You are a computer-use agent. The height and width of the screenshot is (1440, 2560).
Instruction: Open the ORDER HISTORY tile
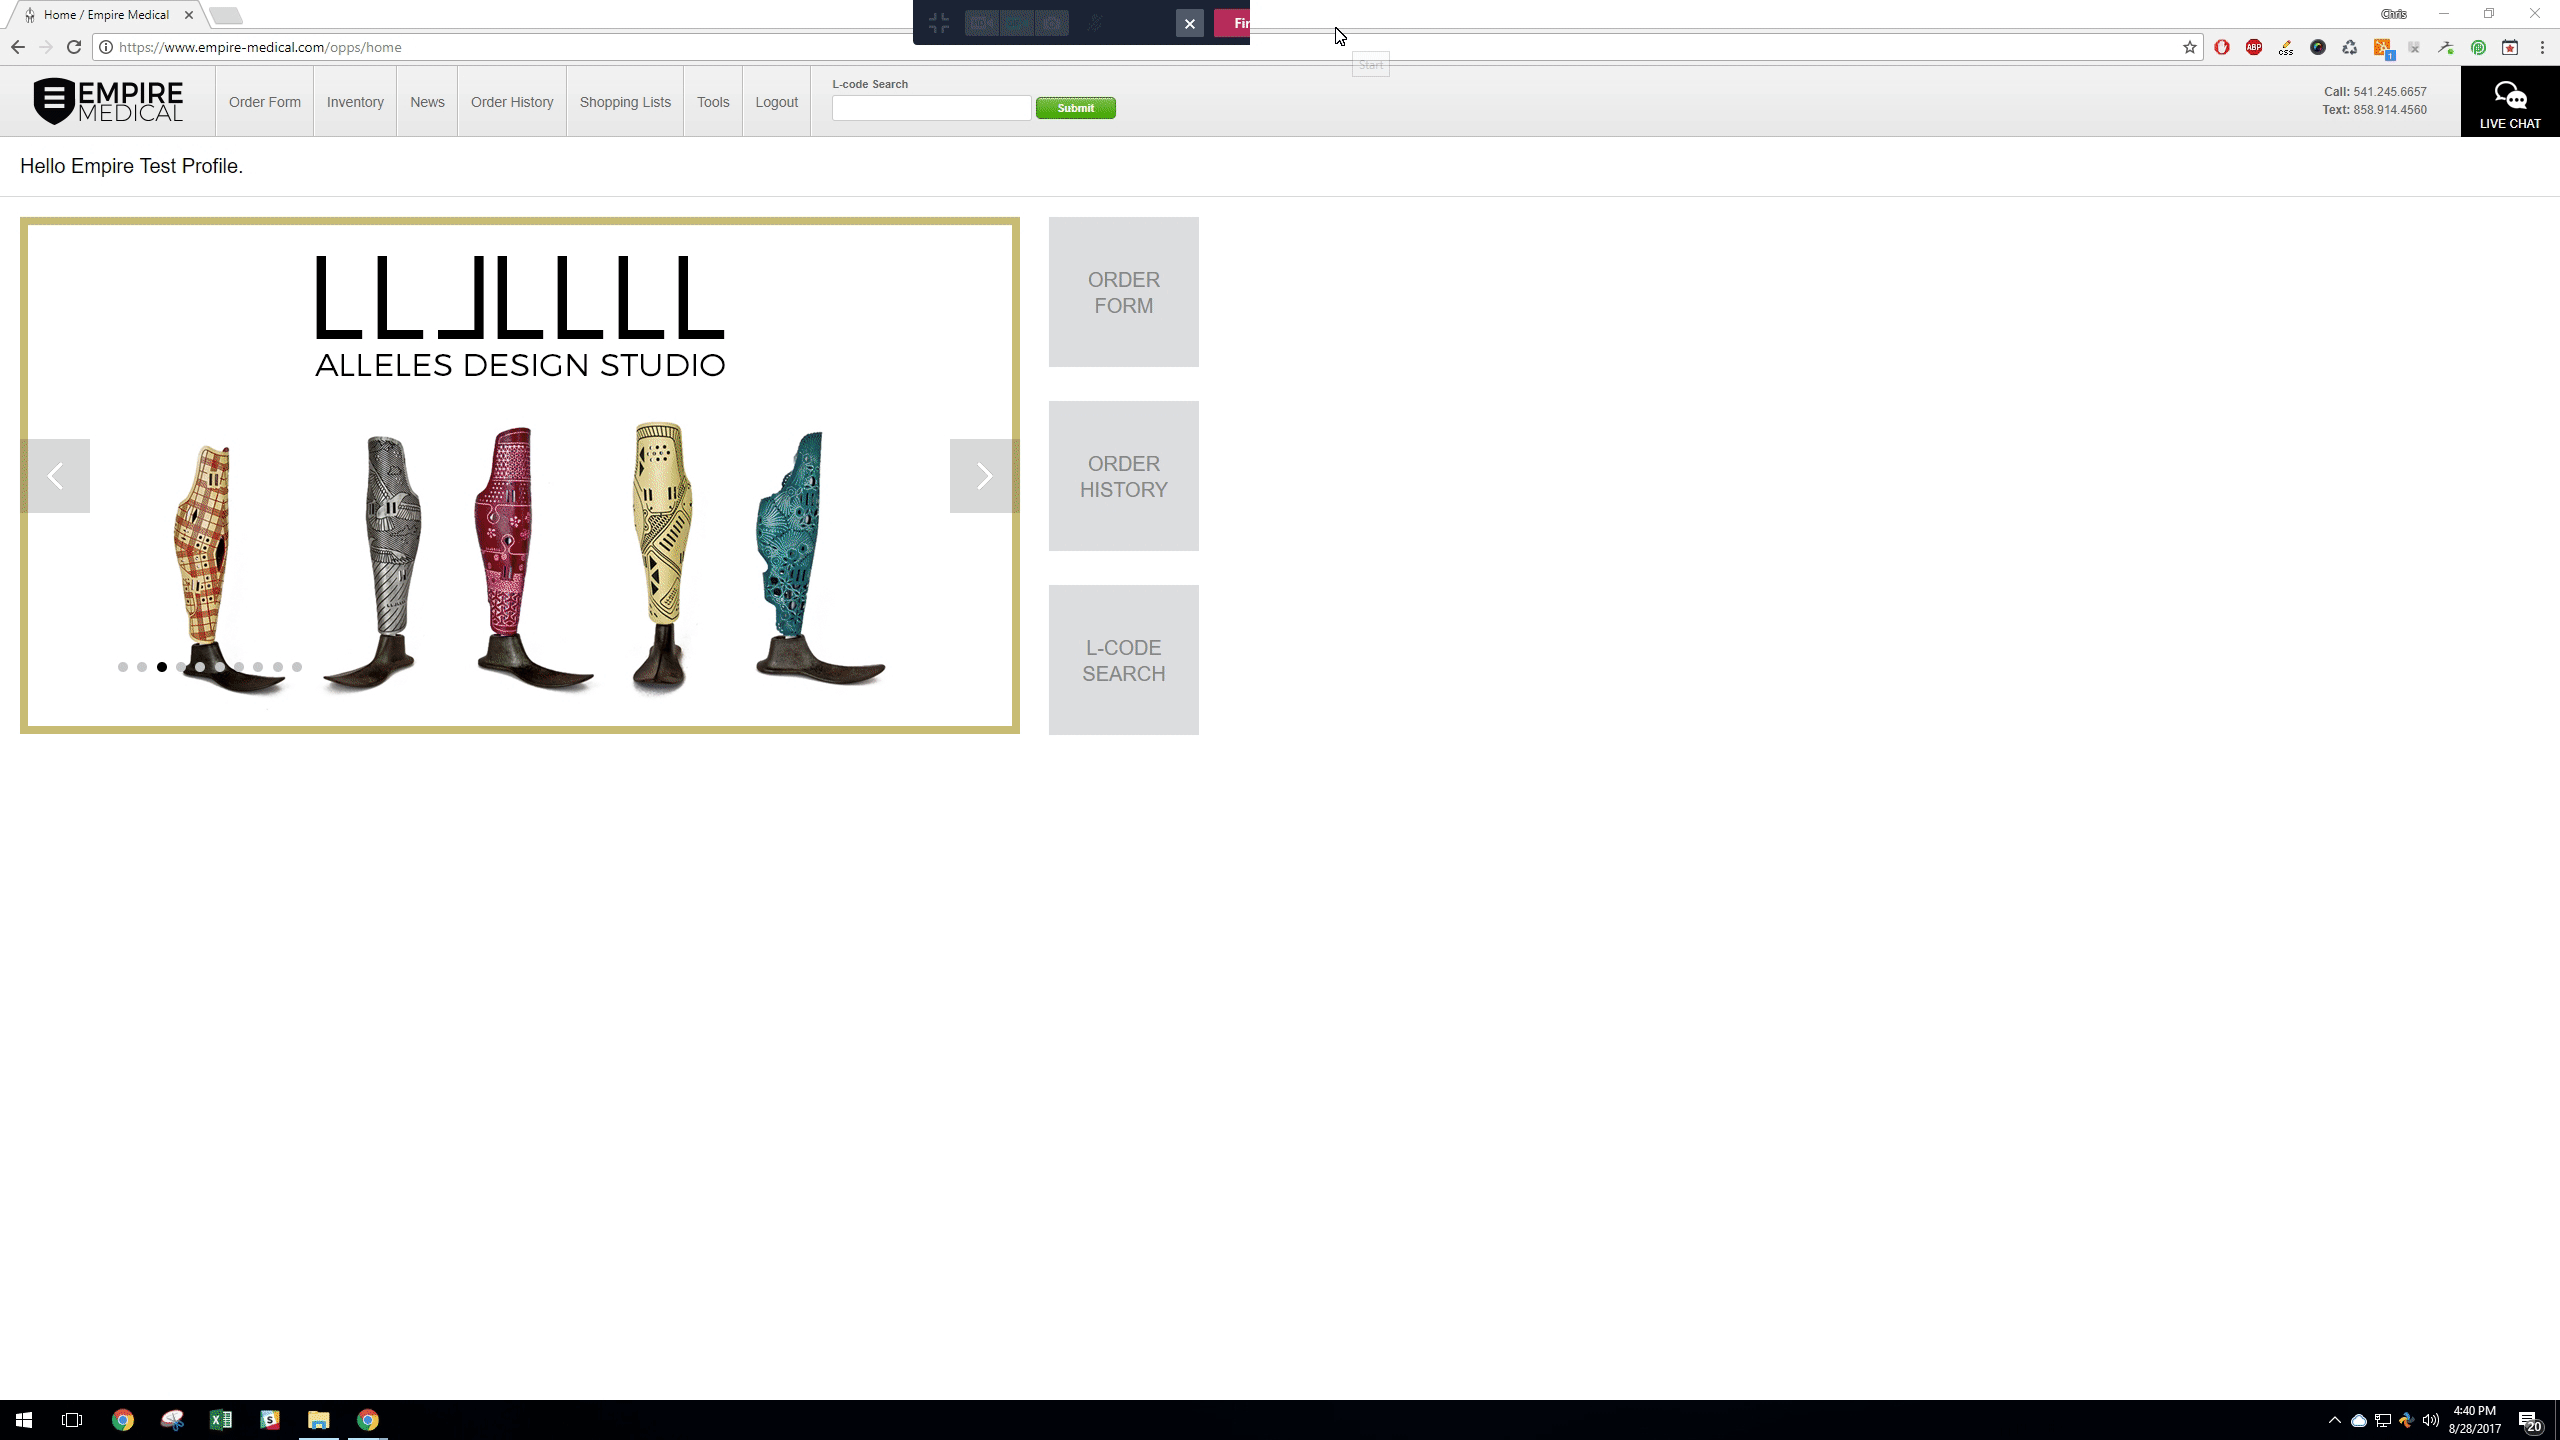click(x=1124, y=476)
